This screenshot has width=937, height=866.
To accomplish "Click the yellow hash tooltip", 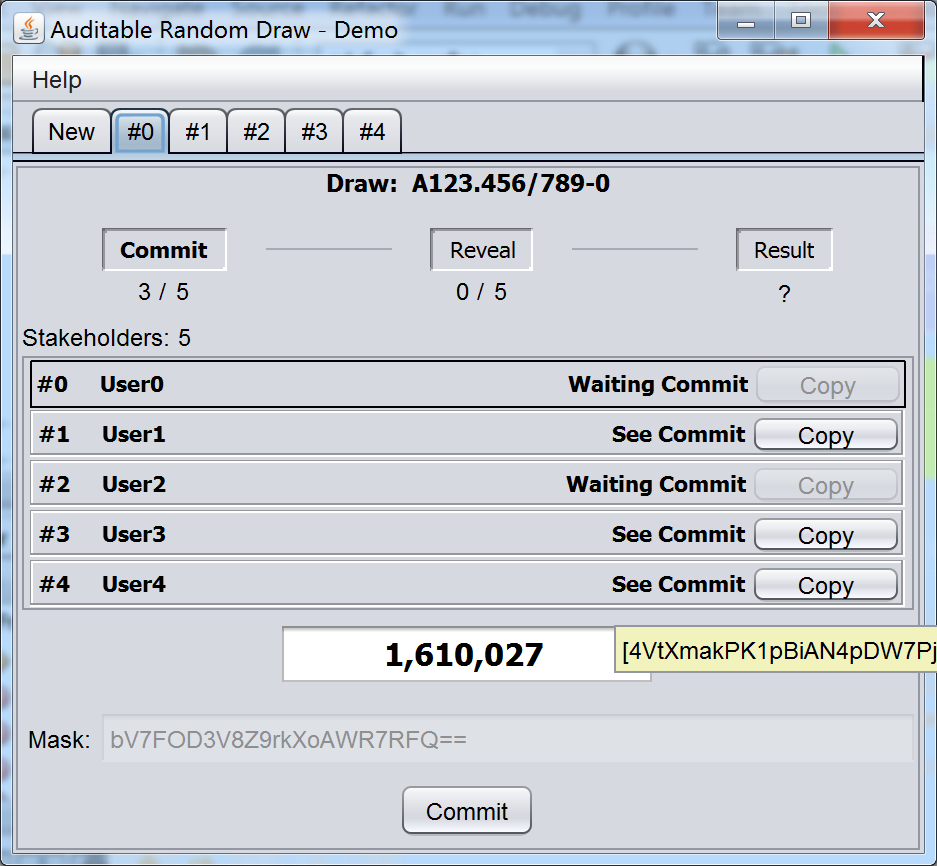I will 776,650.
